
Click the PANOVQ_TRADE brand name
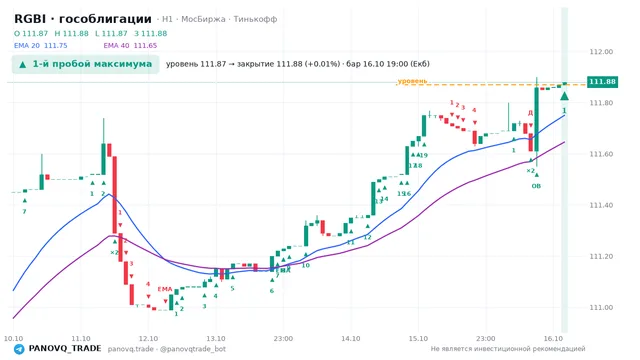[65, 349]
